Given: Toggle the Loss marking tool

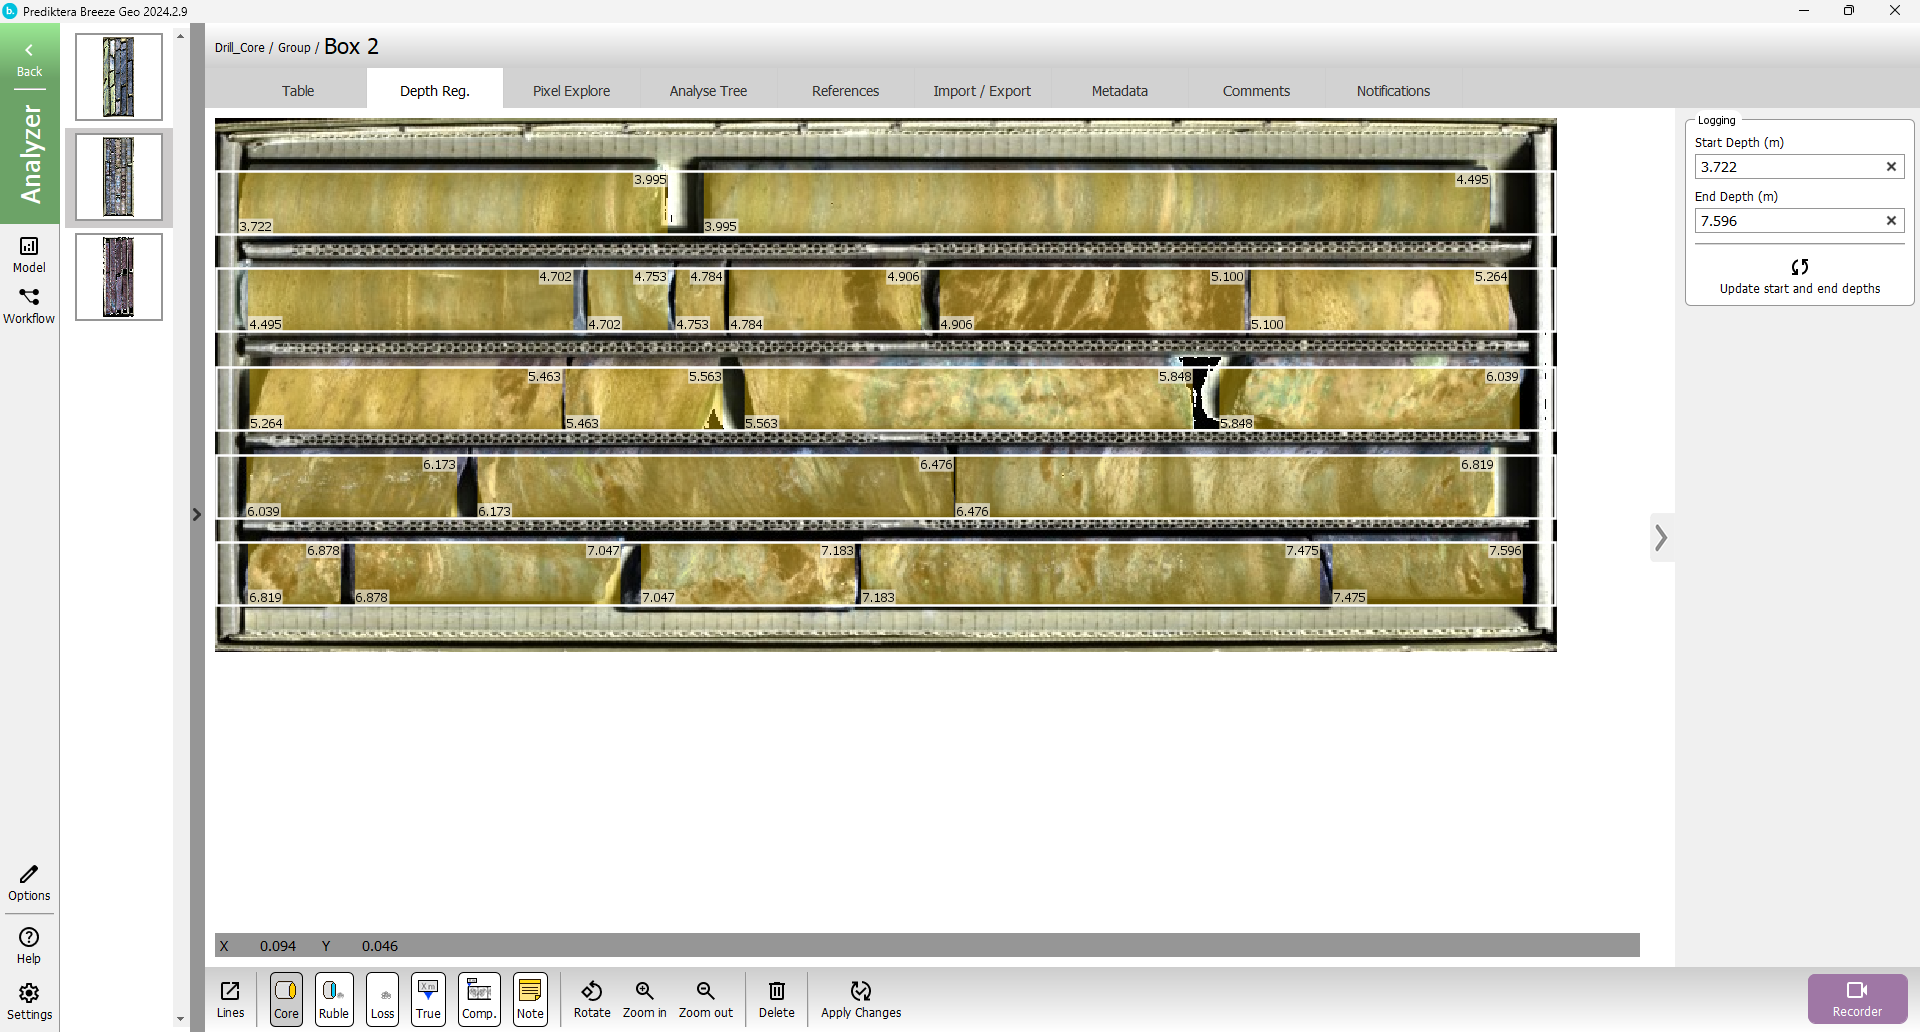Looking at the screenshot, I should coord(382,998).
